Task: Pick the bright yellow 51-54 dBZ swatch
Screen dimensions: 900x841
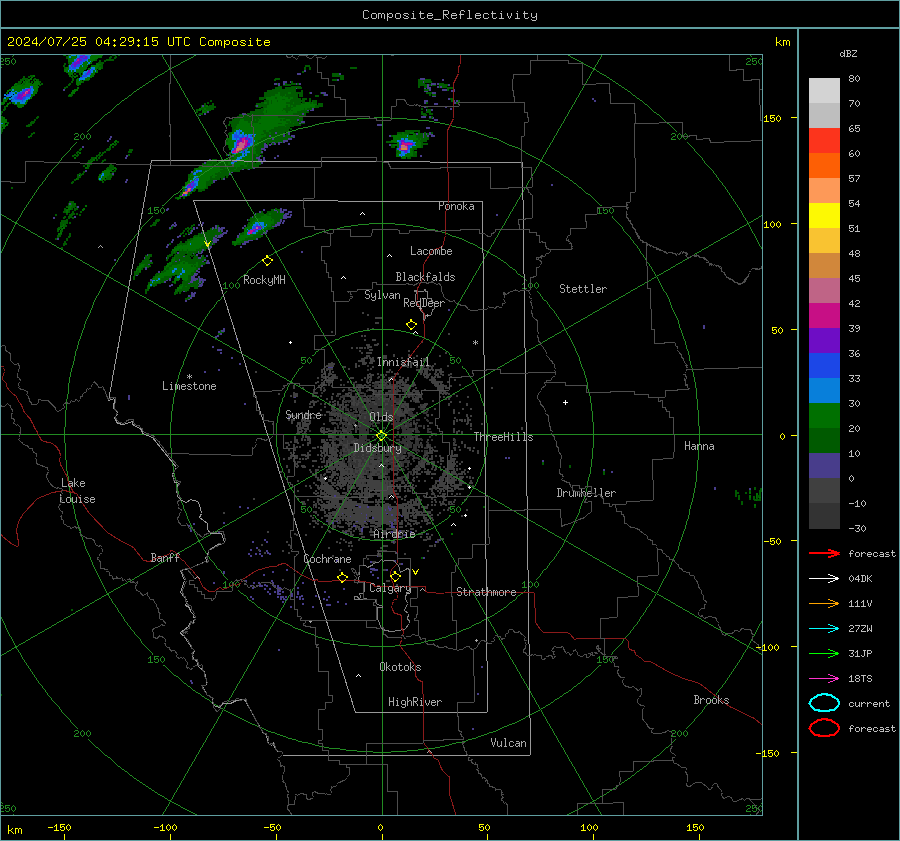Action: click(824, 216)
